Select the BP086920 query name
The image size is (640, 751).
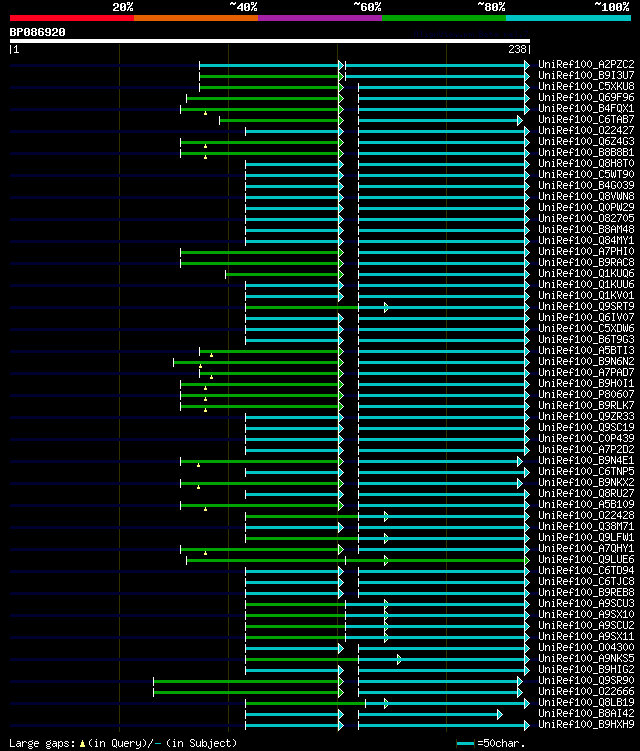pyautogui.click(x=37, y=32)
